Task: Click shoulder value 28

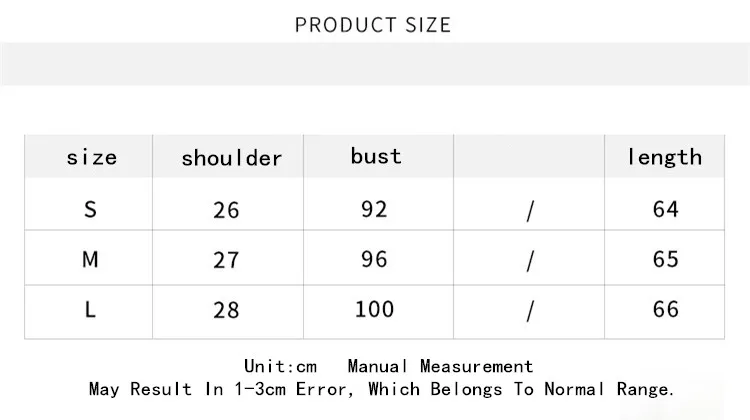Action: point(226,310)
